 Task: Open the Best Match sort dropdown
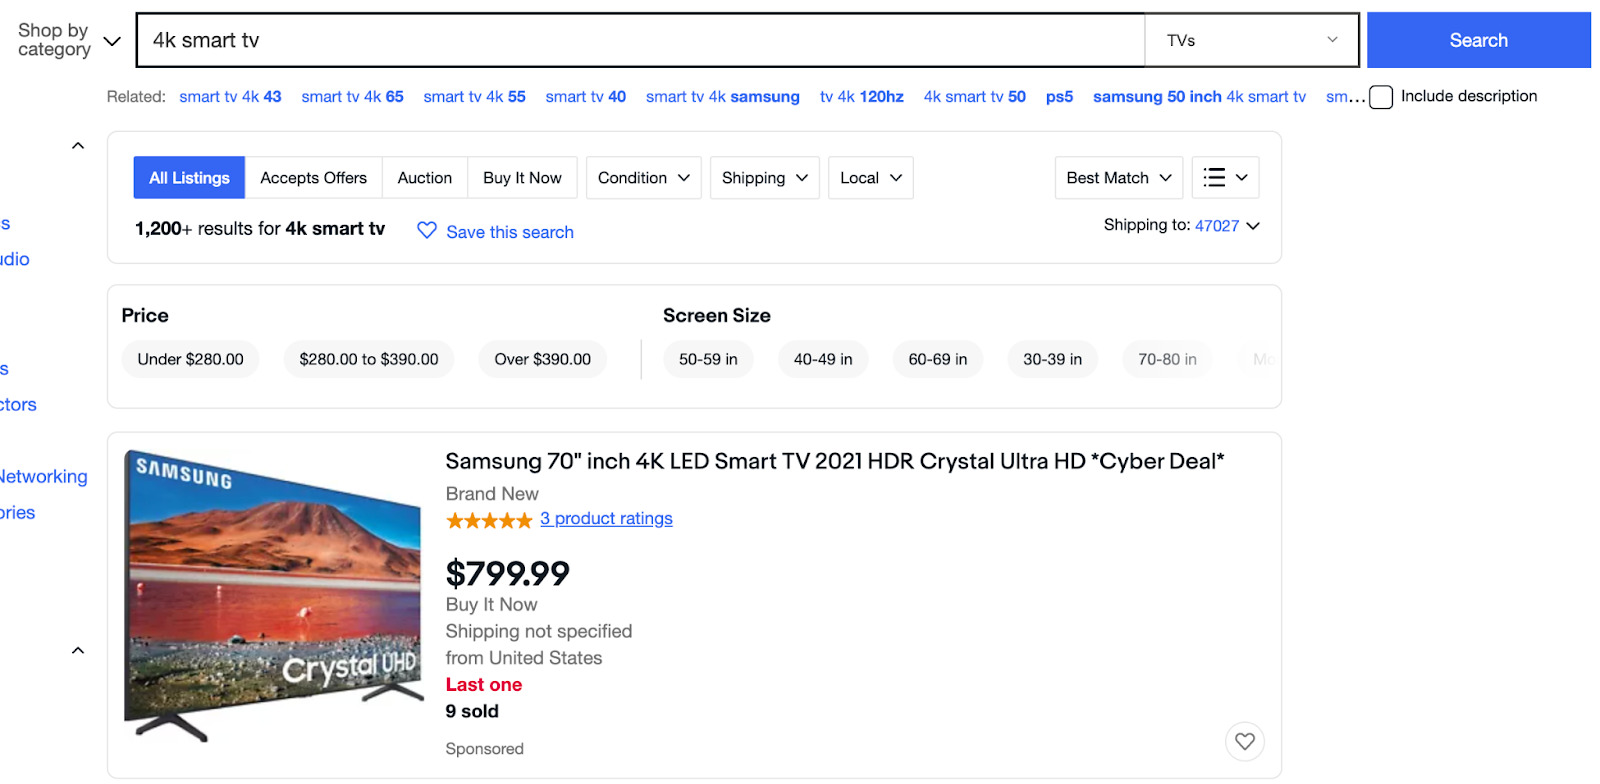1117,177
